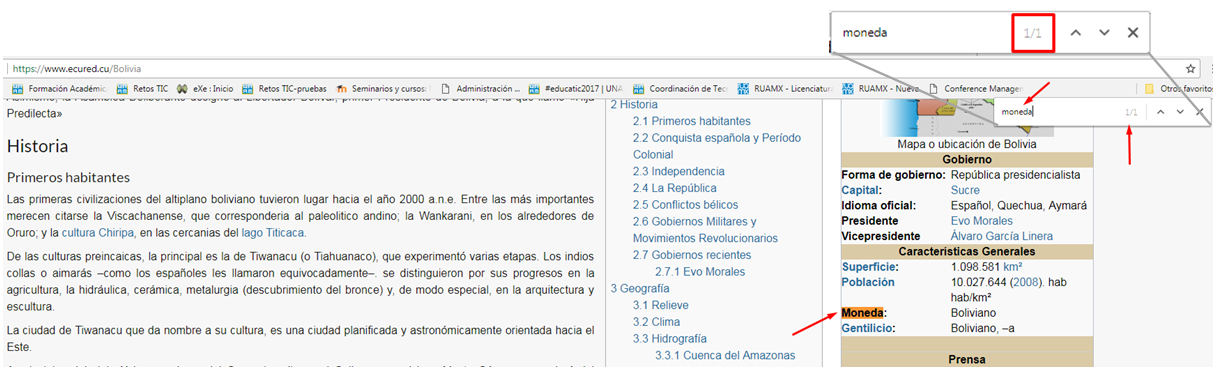Image resolution: width=1218 pixels, height=370 pixels.
Task: Bookmark this page with the star icon
Action: coord(1191,69)
